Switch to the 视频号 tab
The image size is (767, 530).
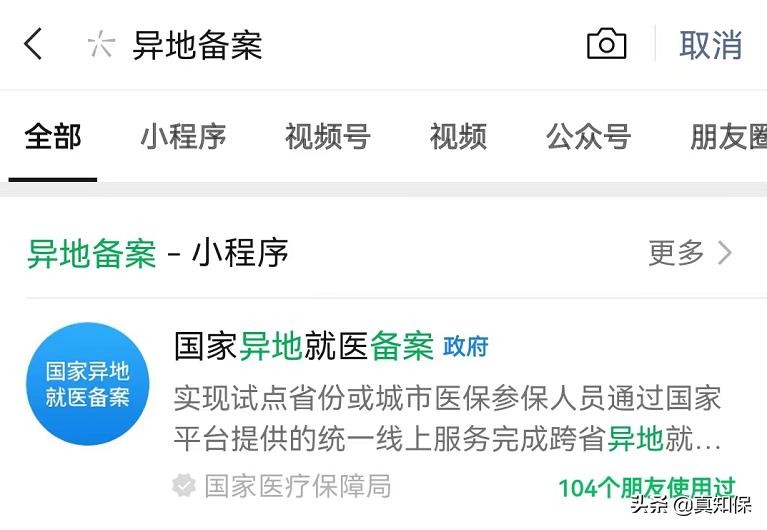(x=327, y=137)
